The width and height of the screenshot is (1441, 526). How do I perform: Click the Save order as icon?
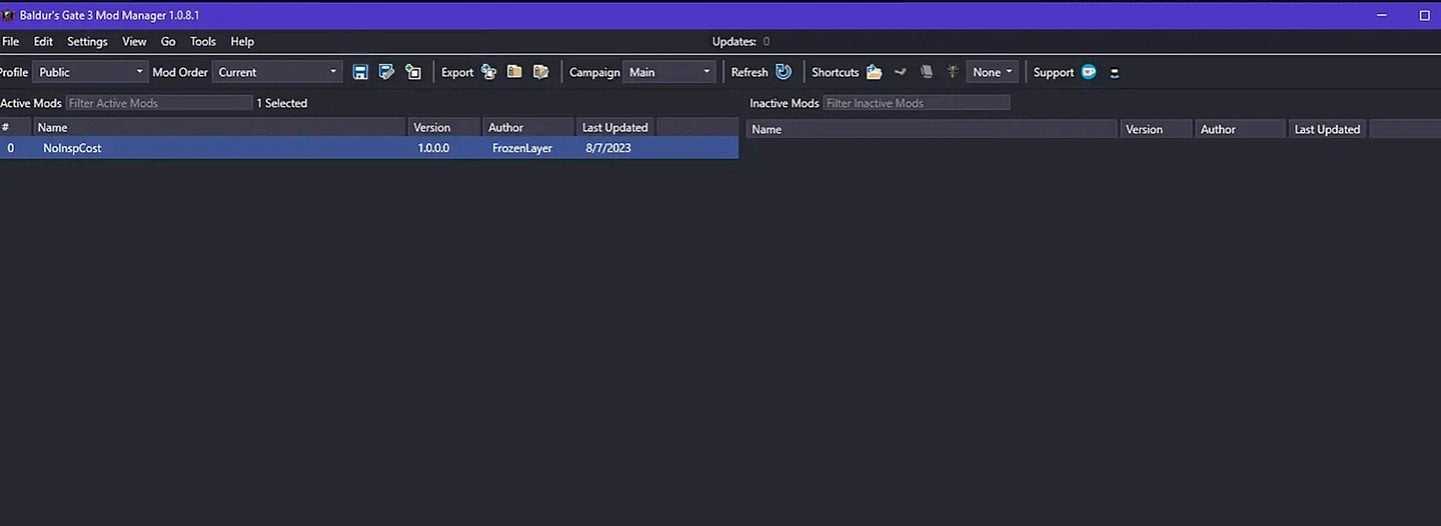(x=387, y=72)
